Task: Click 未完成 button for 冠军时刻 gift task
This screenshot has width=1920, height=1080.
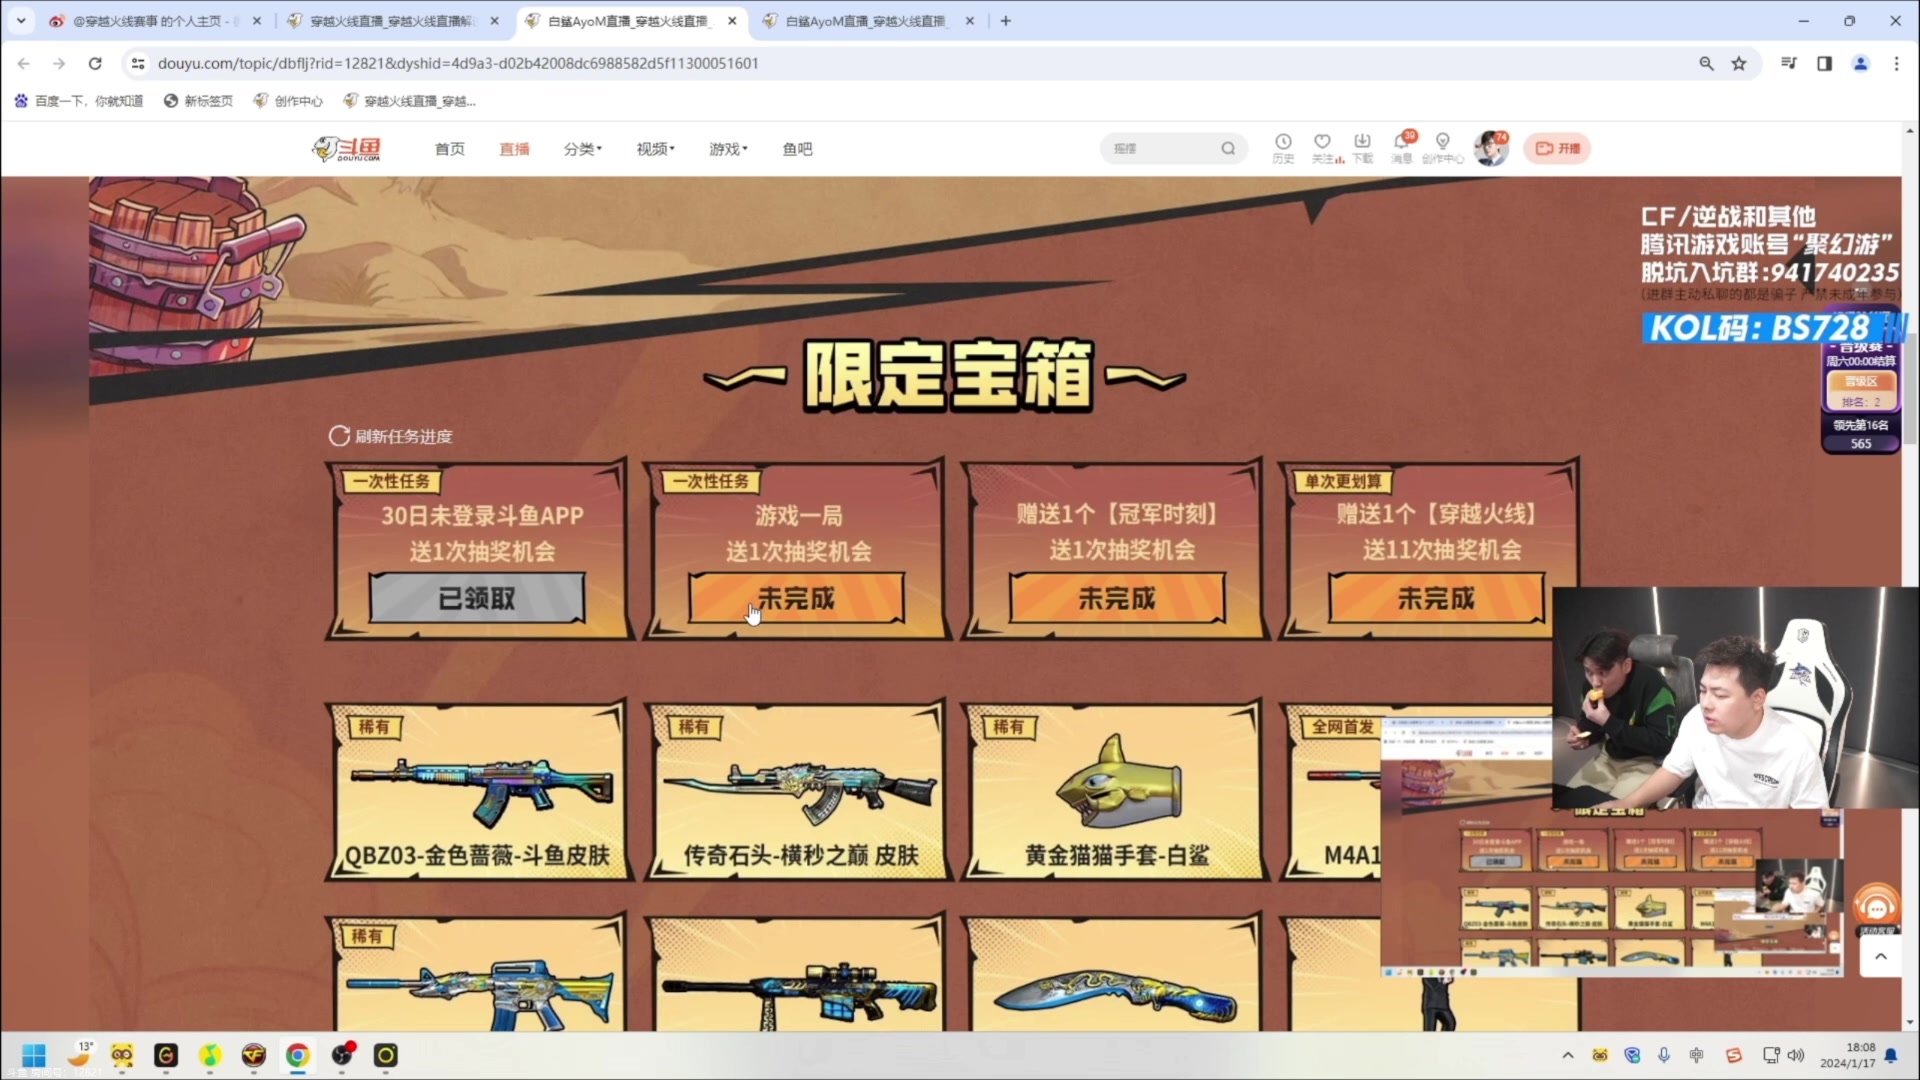Action: [x=1116, y=598]
